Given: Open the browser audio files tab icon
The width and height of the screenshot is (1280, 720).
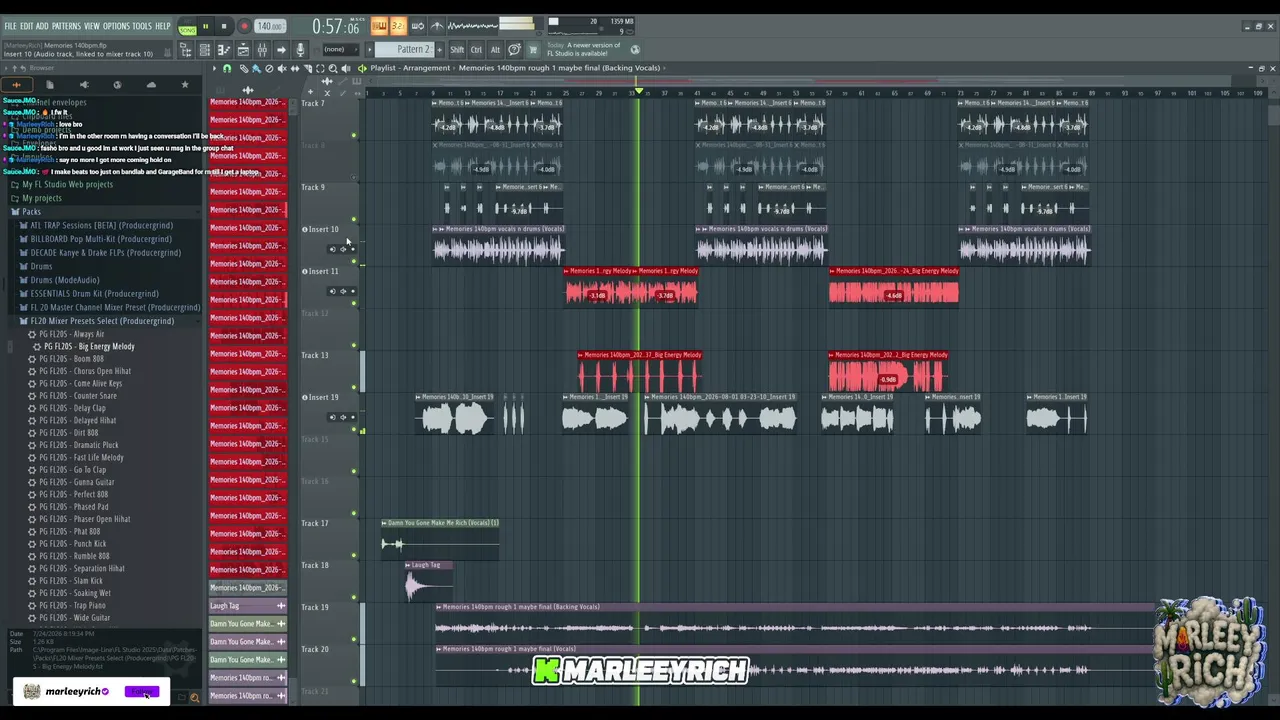Looking at the screenshot, I should click(16, 85).
